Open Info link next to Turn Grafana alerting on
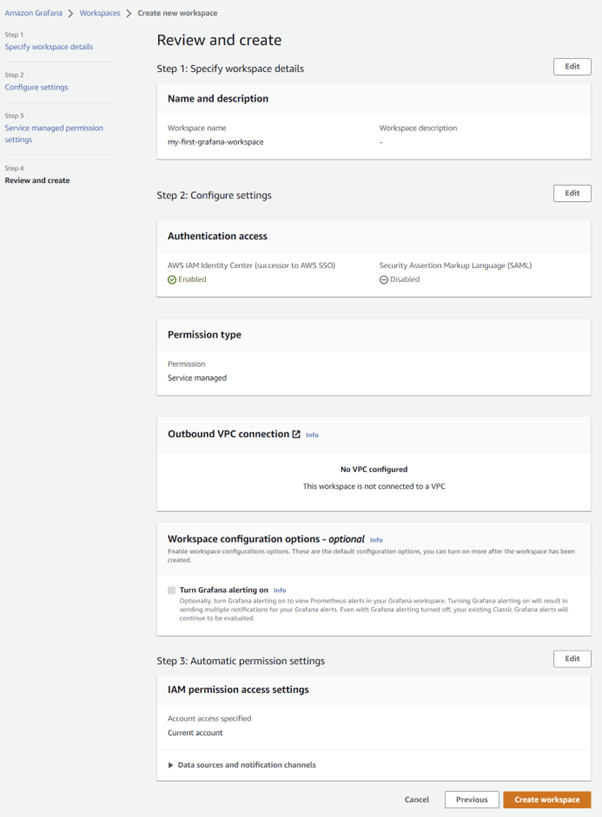Viewport: 602px width, 817px height. 280,591
